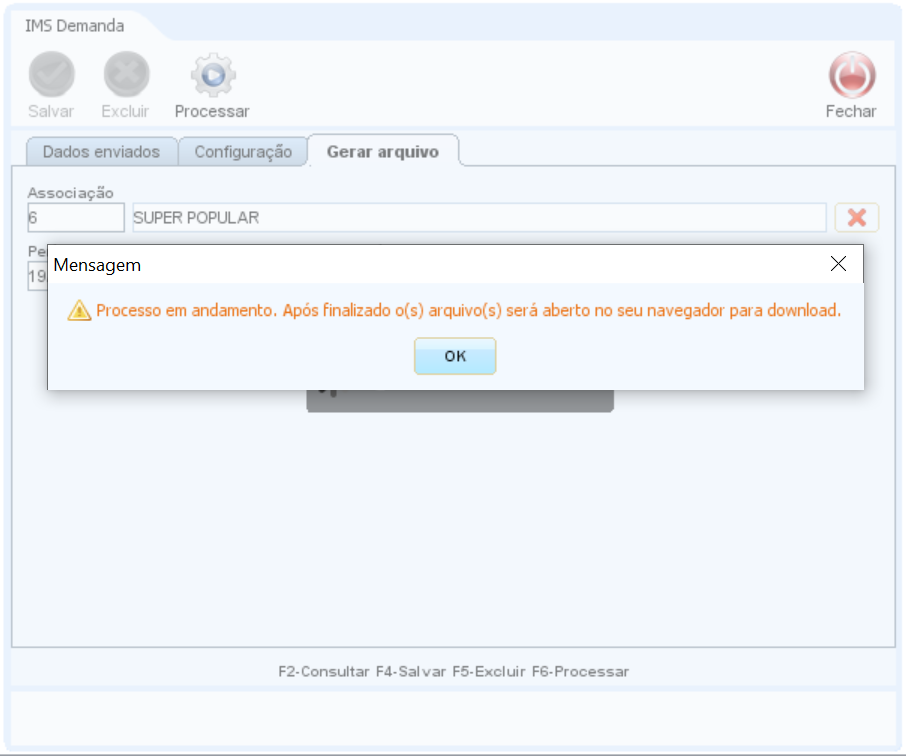Close the Mensagem dialog with X
The height and width of the screenshot is (756, 906).
pos(838,264)
